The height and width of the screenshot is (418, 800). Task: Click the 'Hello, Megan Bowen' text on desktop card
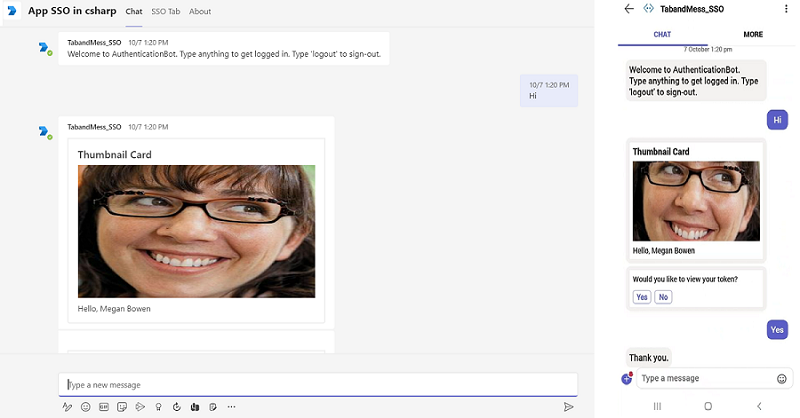114,309
